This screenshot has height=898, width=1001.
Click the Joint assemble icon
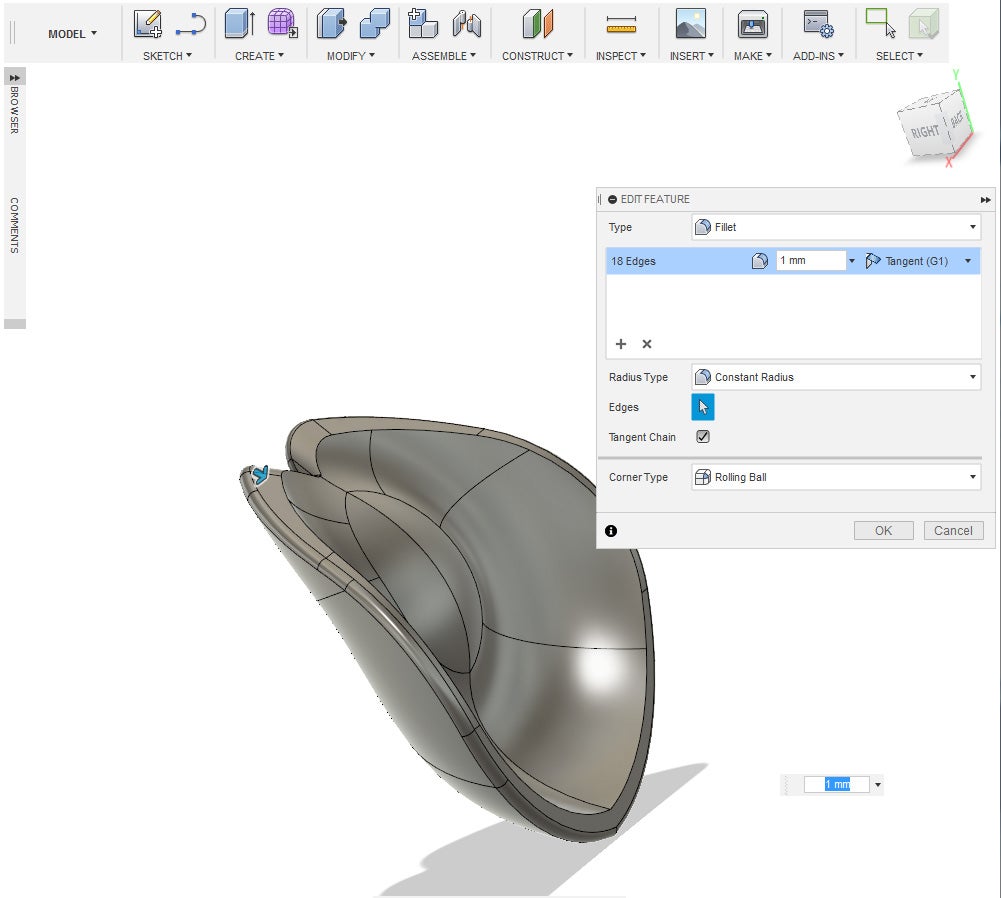[466, 24]
